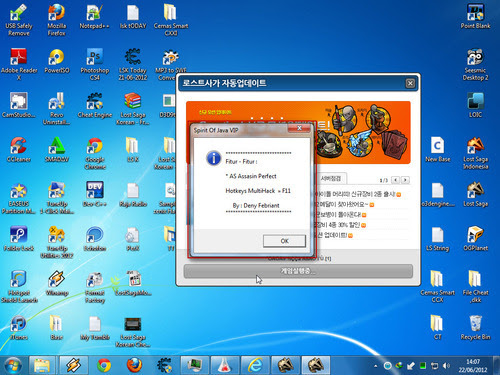Open Lost Saga Korean Cheat icon
The height and width of the screenshot is (375, 500).
click(x=133, y=331)
